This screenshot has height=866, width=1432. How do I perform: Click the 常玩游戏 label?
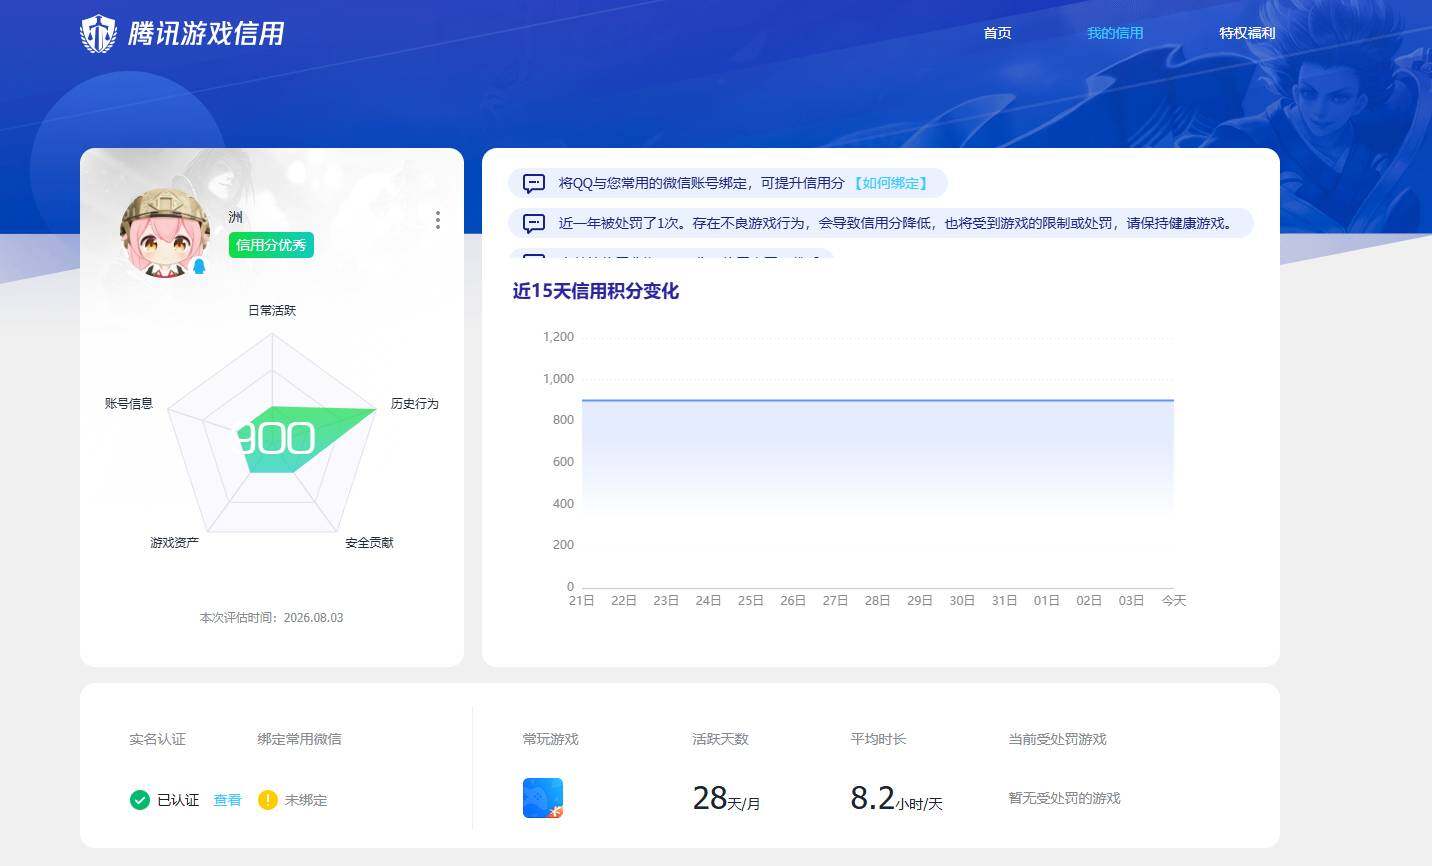click(550, 739)
